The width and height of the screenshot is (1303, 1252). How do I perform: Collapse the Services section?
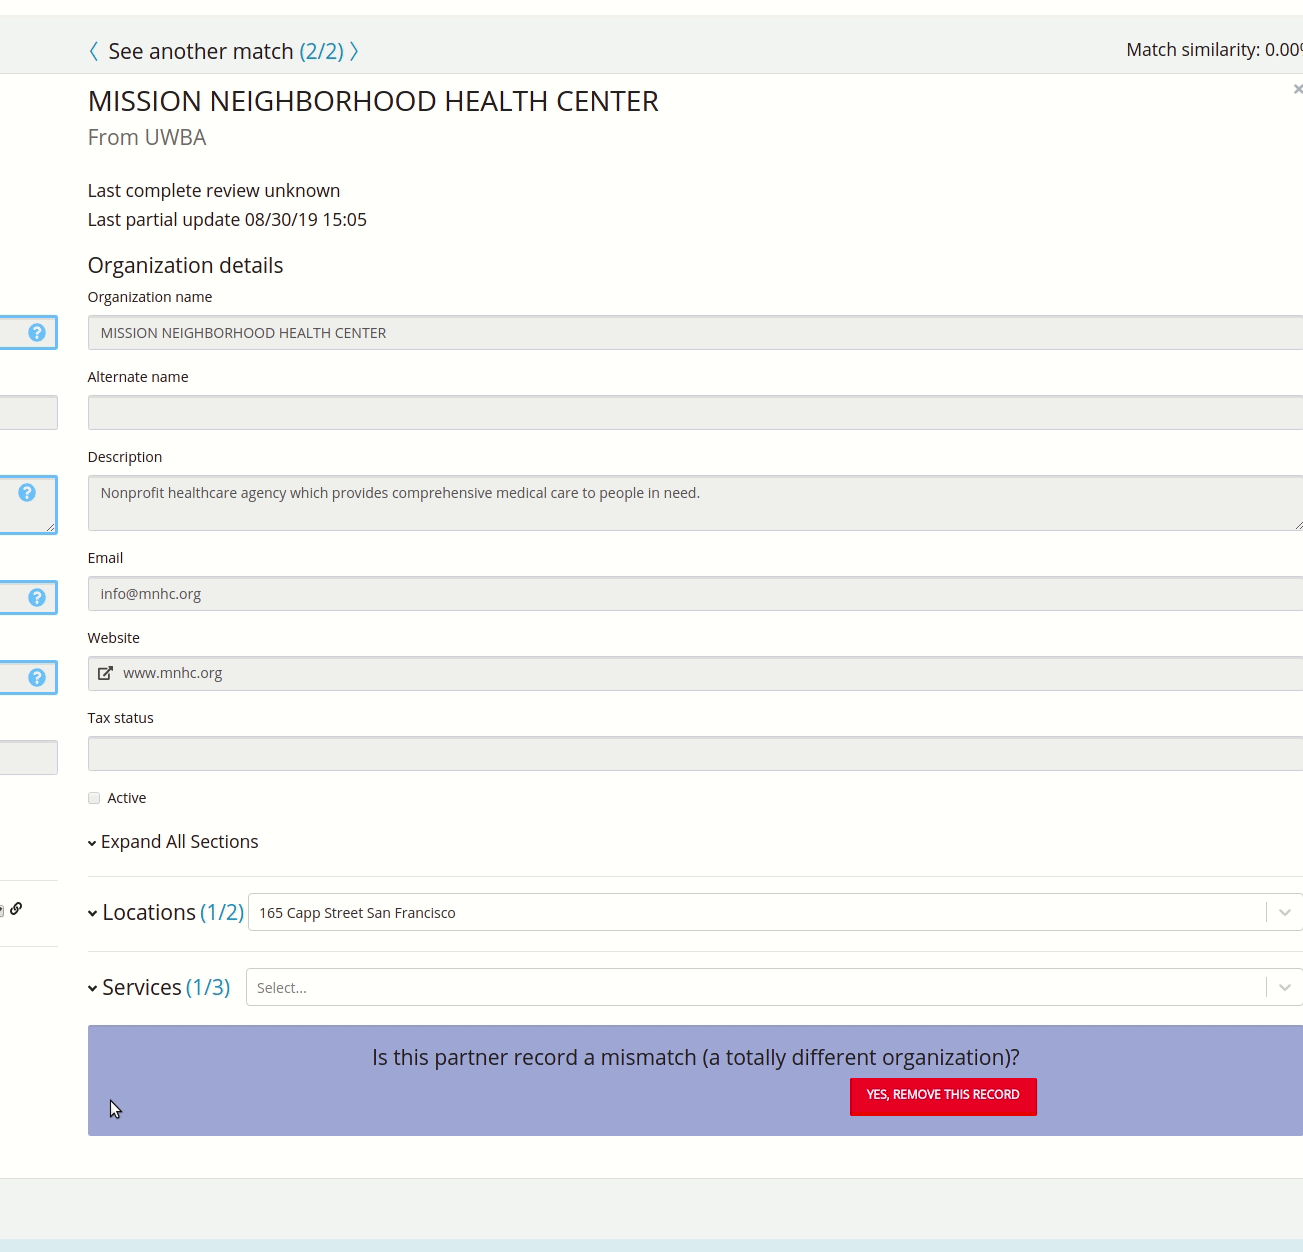point(91,988)
